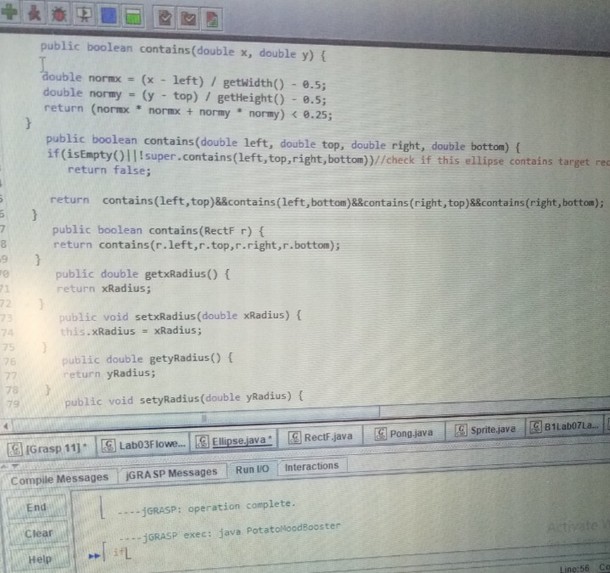Click the 'return xRadius;' code line
610x573 pixels.
(103, 289)
